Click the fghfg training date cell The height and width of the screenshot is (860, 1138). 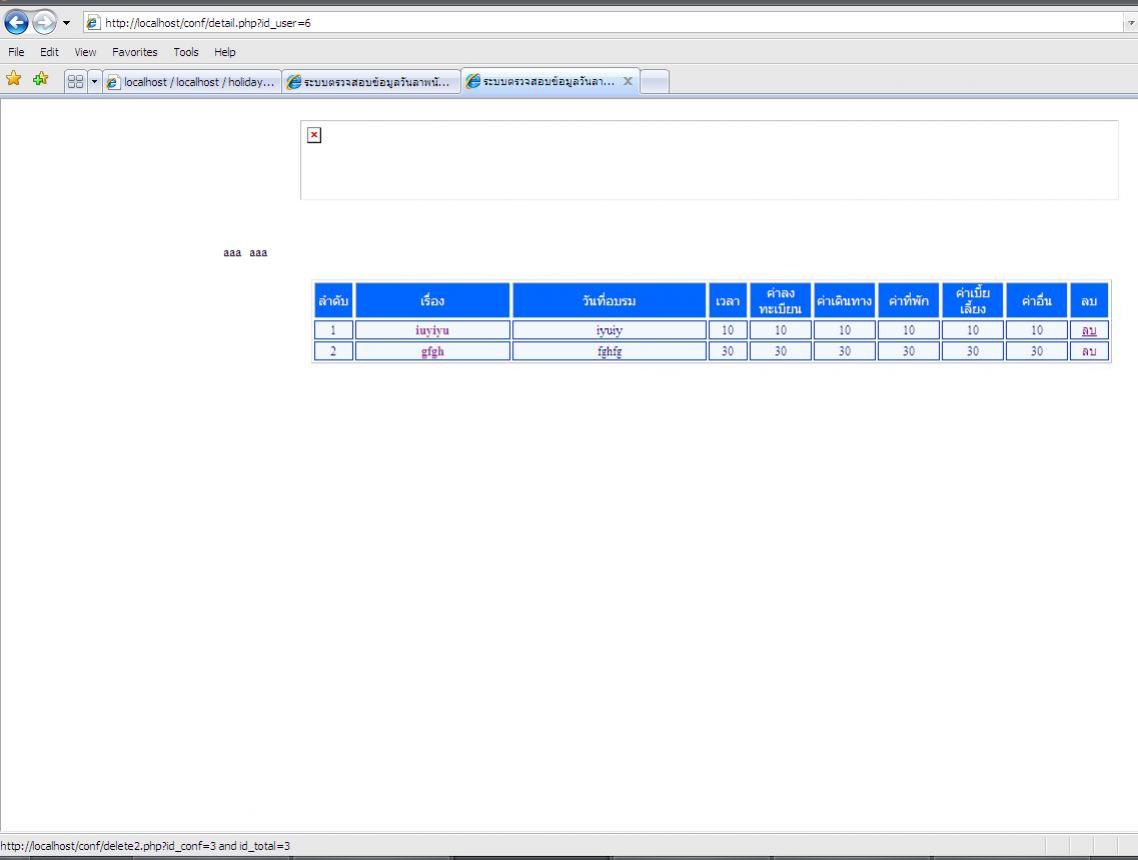[x=609, y=351]
